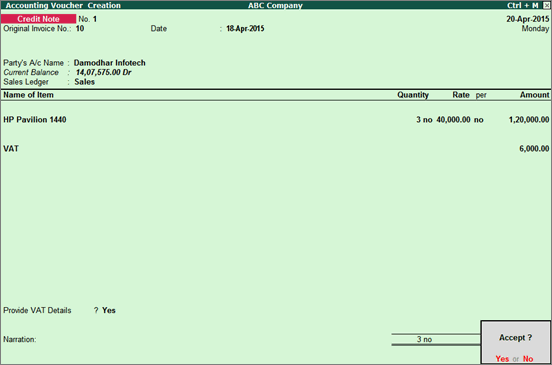The image size is (552, 365).
Task: Edit the rate 40,000.00 field
Action: coord(453,120)
